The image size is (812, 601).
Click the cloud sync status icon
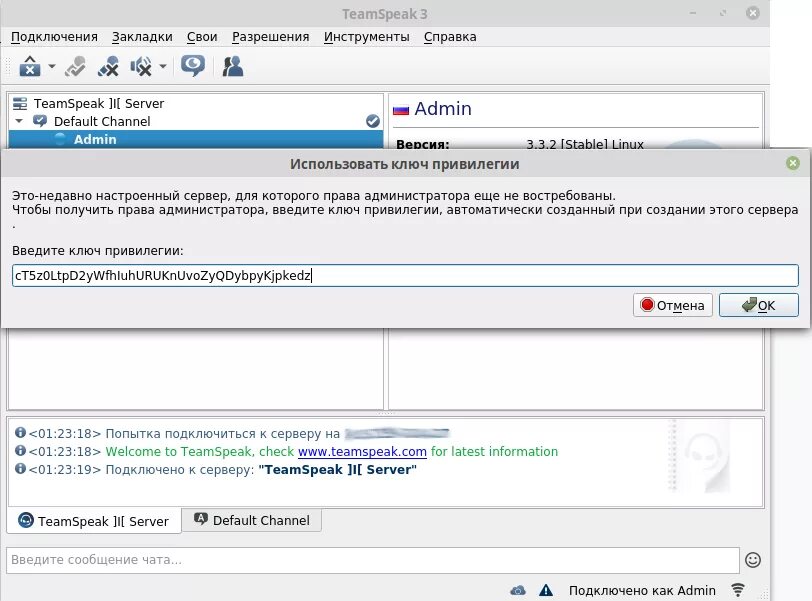pos(518,590)
